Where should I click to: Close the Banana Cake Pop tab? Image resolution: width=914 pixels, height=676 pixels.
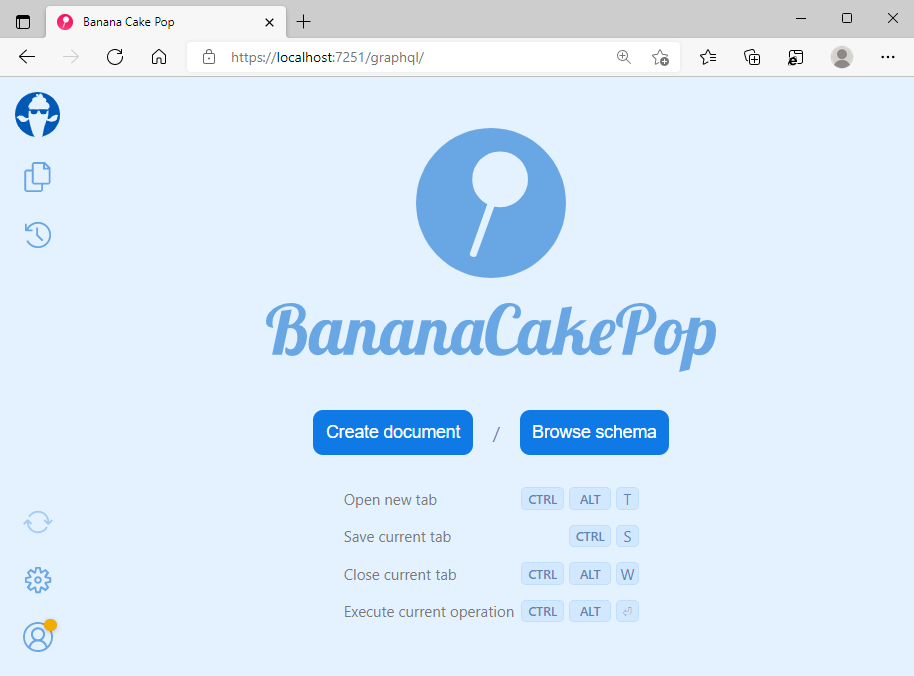tap(269, 22)
